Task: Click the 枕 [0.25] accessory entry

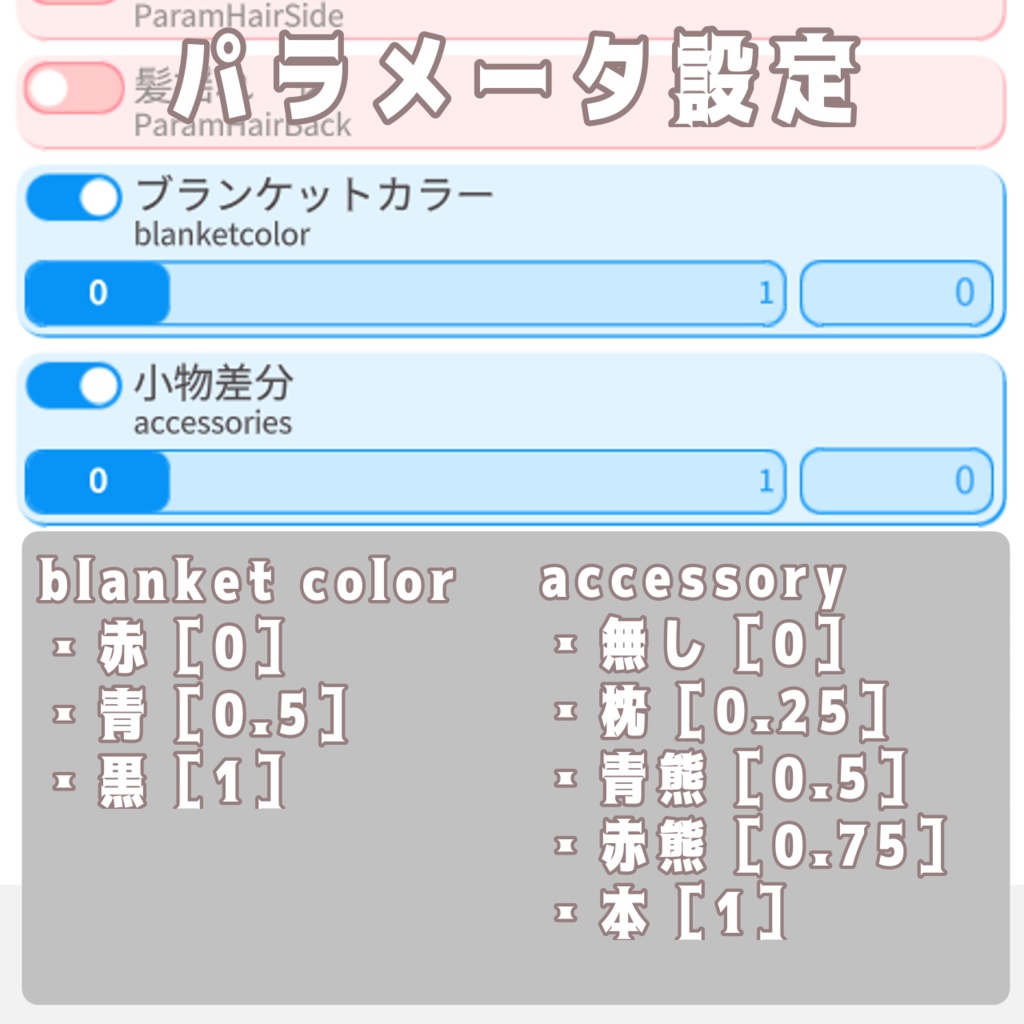Action: (x=720, y=712)
